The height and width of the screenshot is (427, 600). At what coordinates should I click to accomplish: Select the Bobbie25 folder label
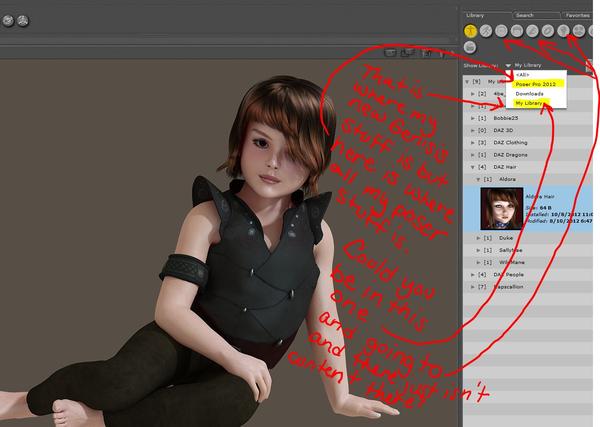pos(505,118)
